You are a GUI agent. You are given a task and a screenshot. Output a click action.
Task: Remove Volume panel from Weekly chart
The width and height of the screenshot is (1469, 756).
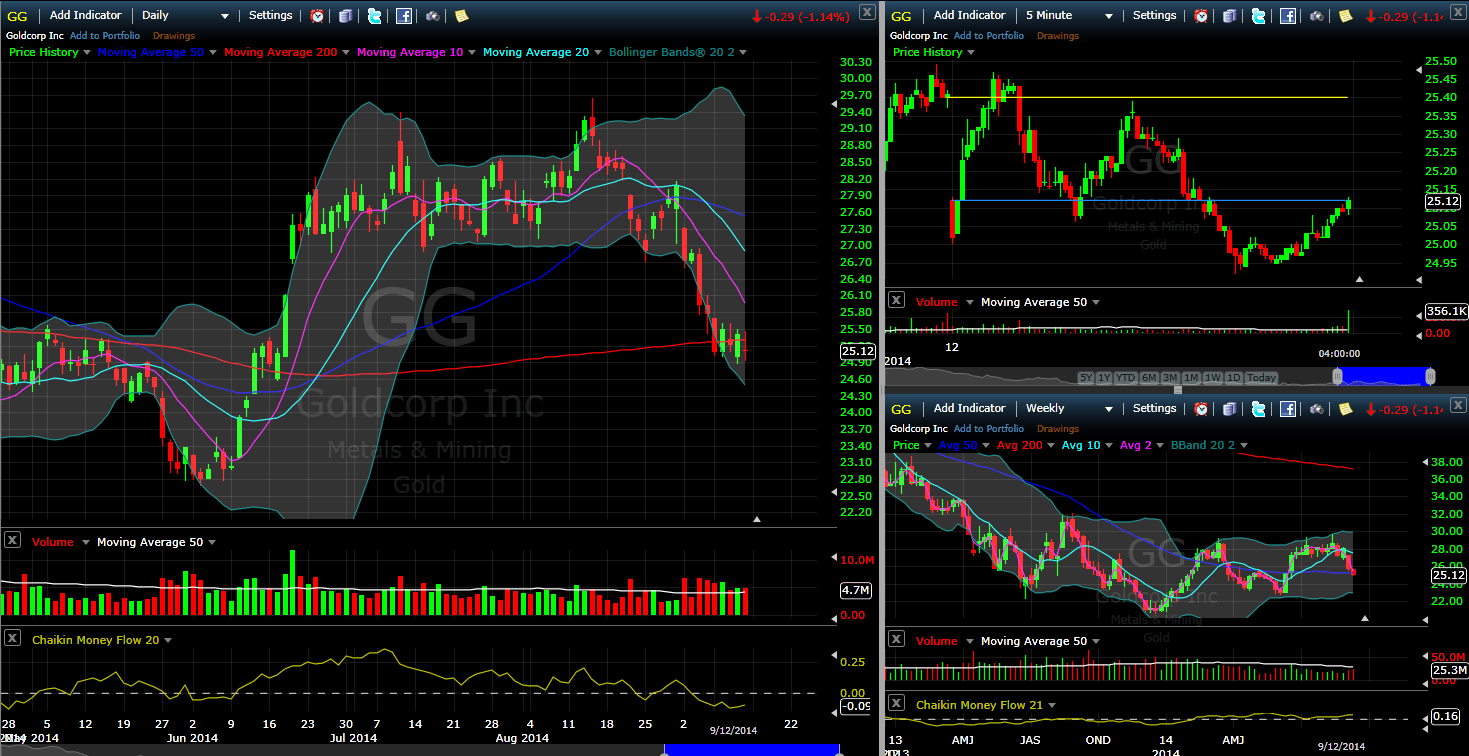pos(896,639)
